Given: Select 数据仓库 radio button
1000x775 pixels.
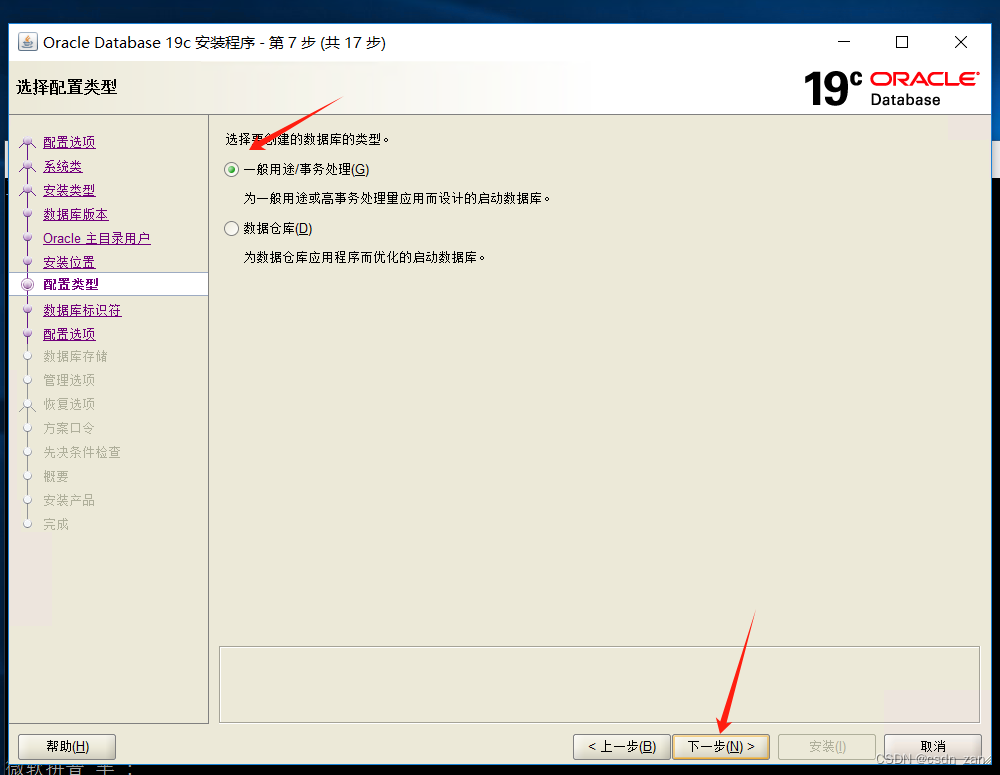Looking at the screenshot, I should coord(232,228).
